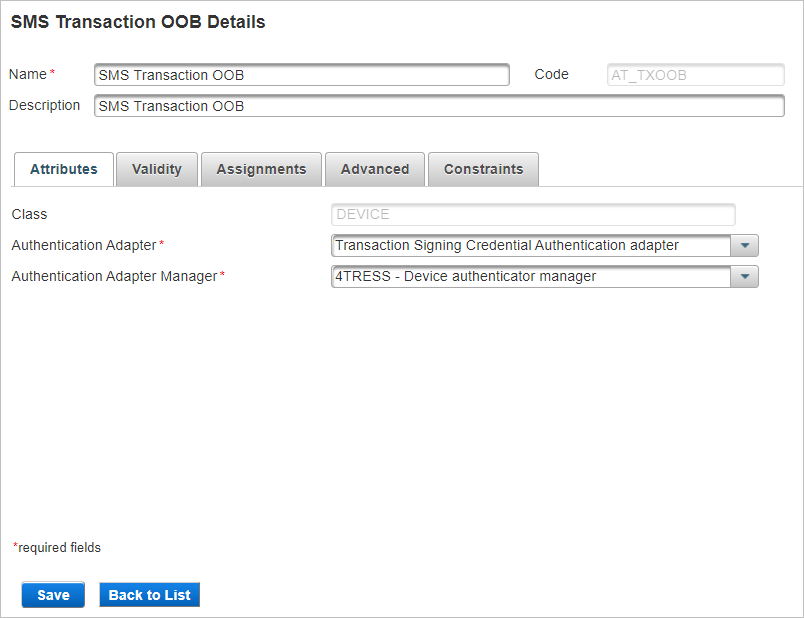Click the Name required asterisk label

click(31, 73)
